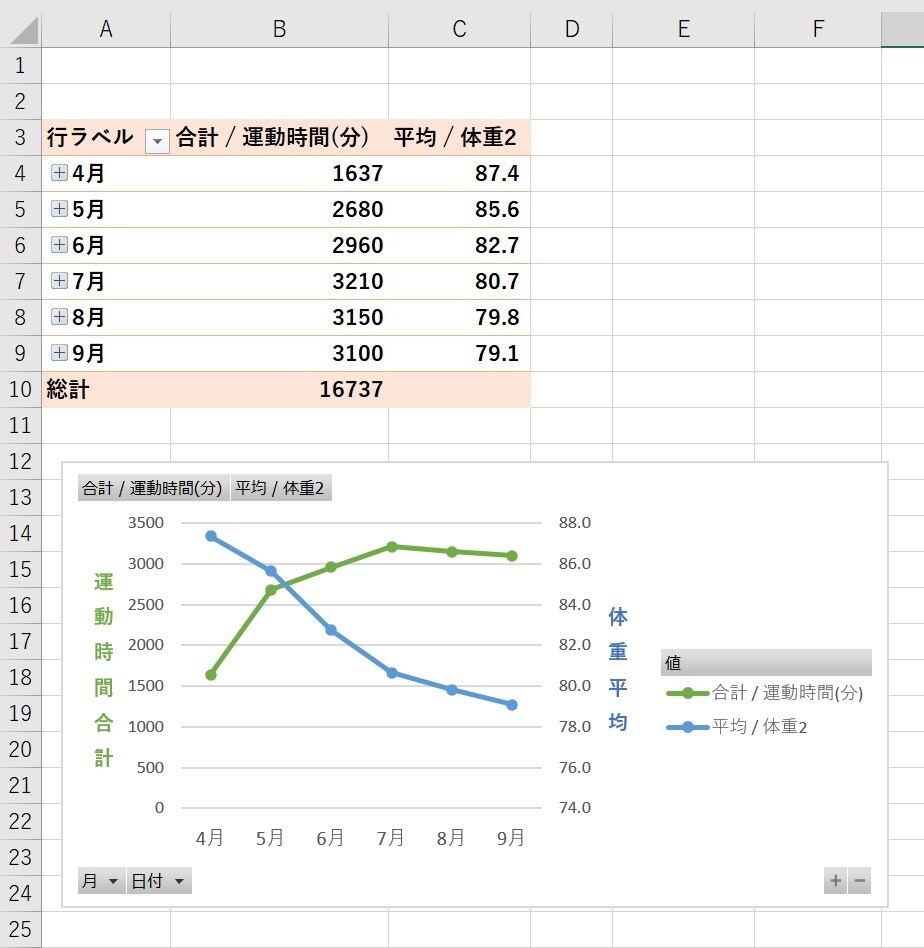
Task: Click cell with weight 87.4
Action: tap(460, 174)
